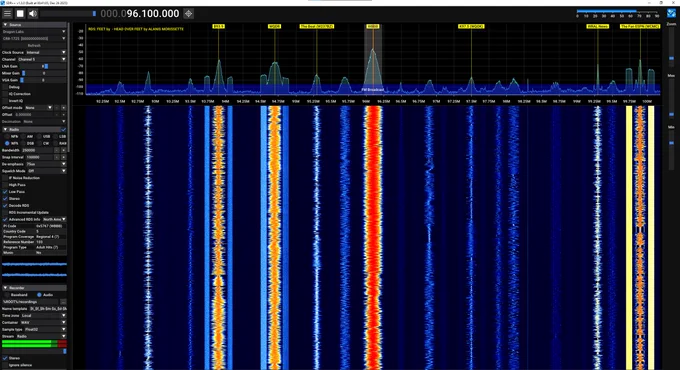Increase Snap Interval with plus button
The image size is (680, 370).
point(64,157)
